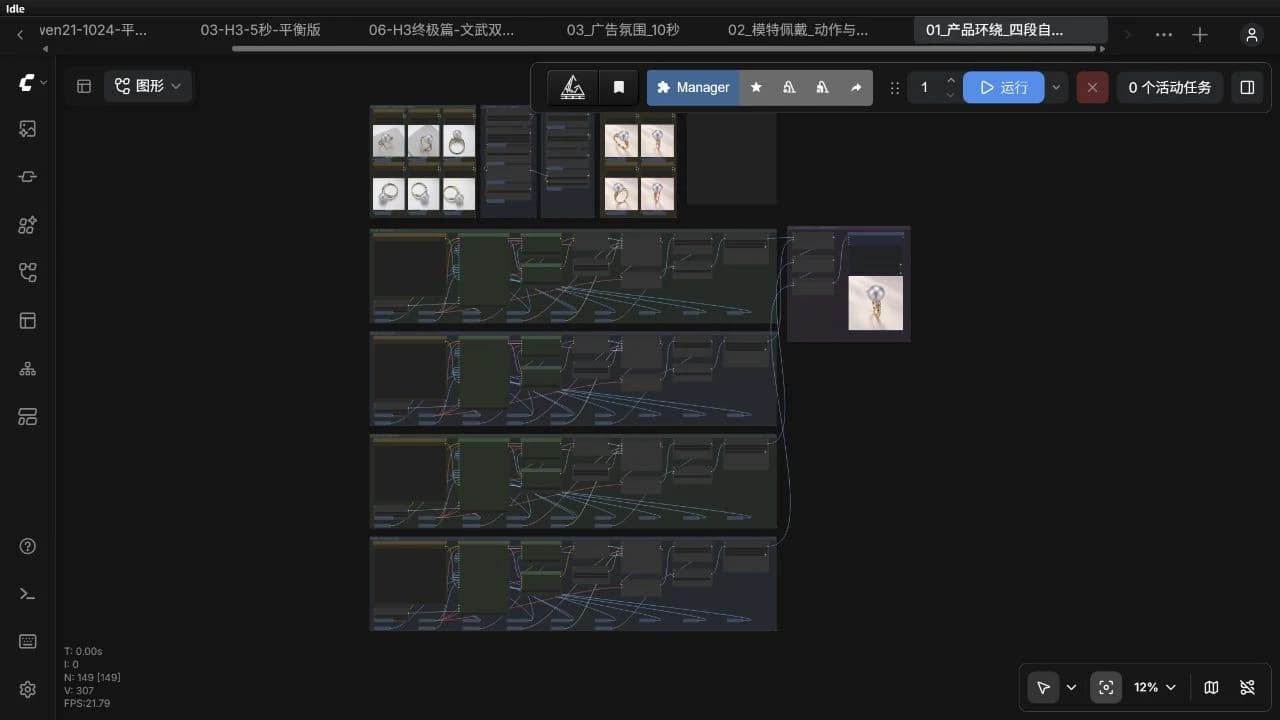
Task: Toggle the minimap icon
Action: pos(1211,687)
